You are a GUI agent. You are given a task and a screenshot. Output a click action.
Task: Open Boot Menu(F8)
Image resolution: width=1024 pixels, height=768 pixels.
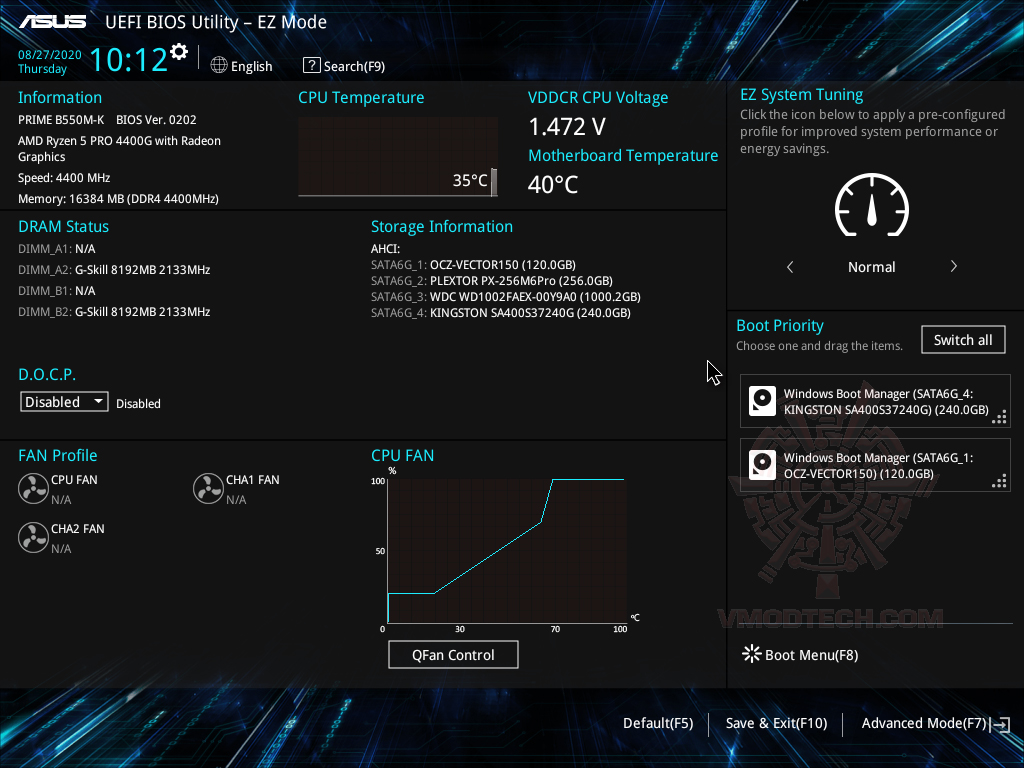click(811, 654)
